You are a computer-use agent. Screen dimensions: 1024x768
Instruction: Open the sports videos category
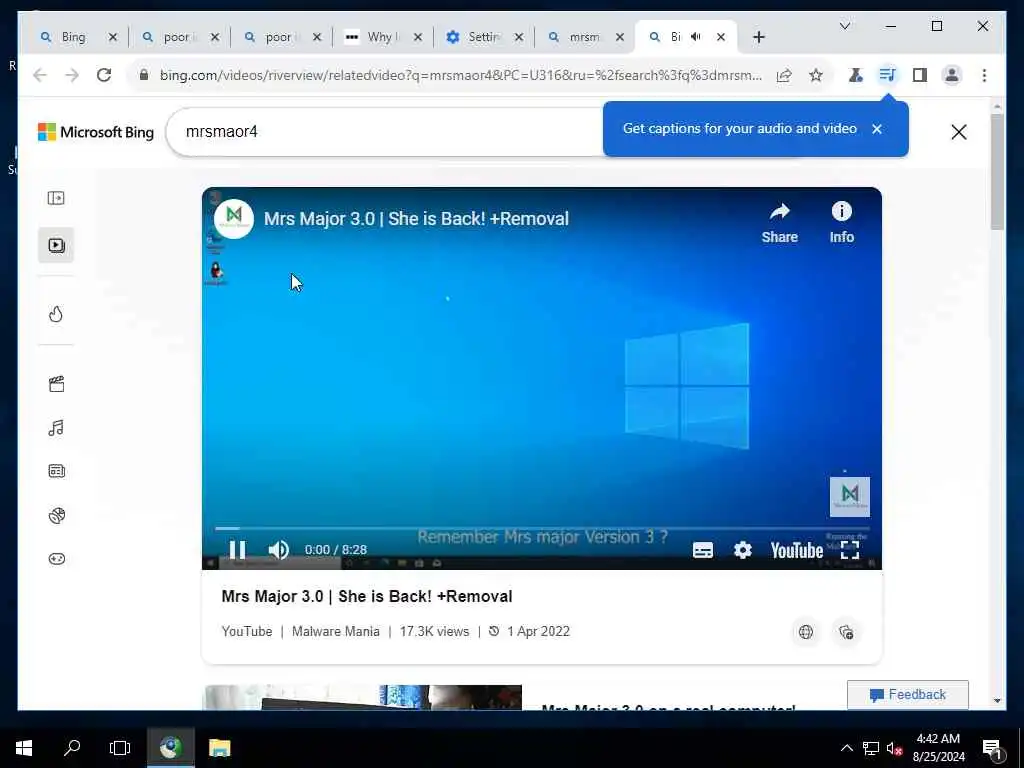(x=56, y=515)
